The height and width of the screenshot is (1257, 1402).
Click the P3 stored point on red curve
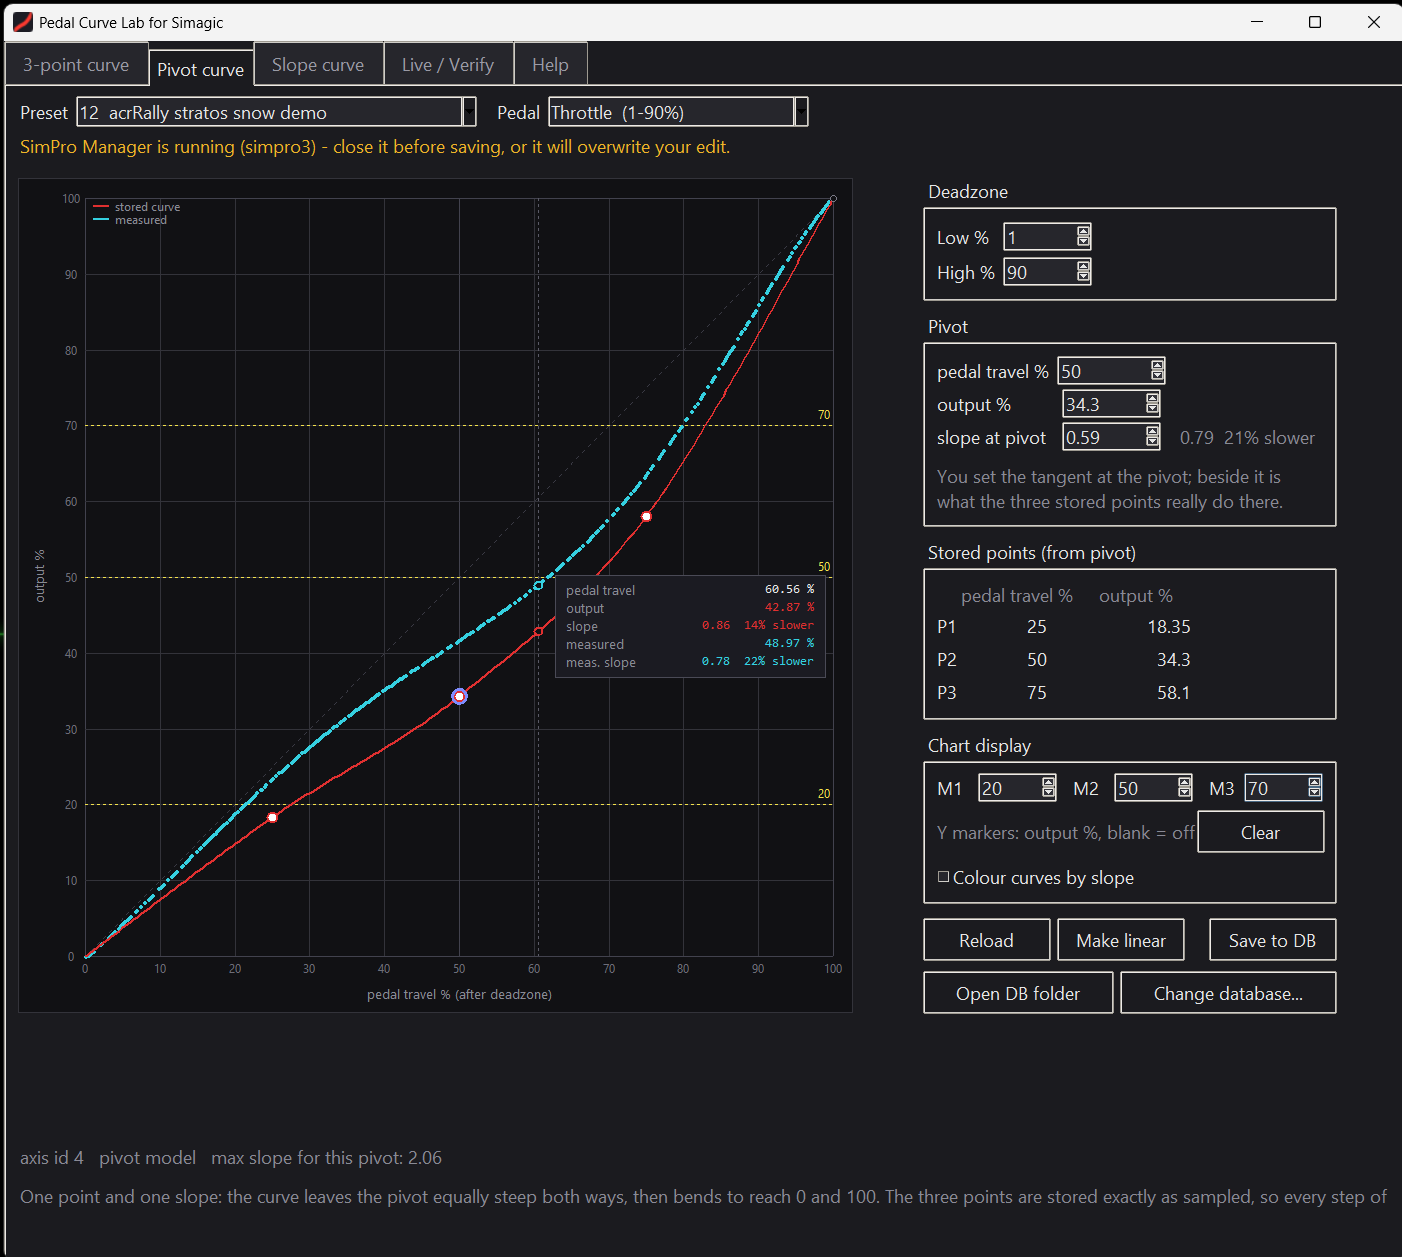point(646,517)
